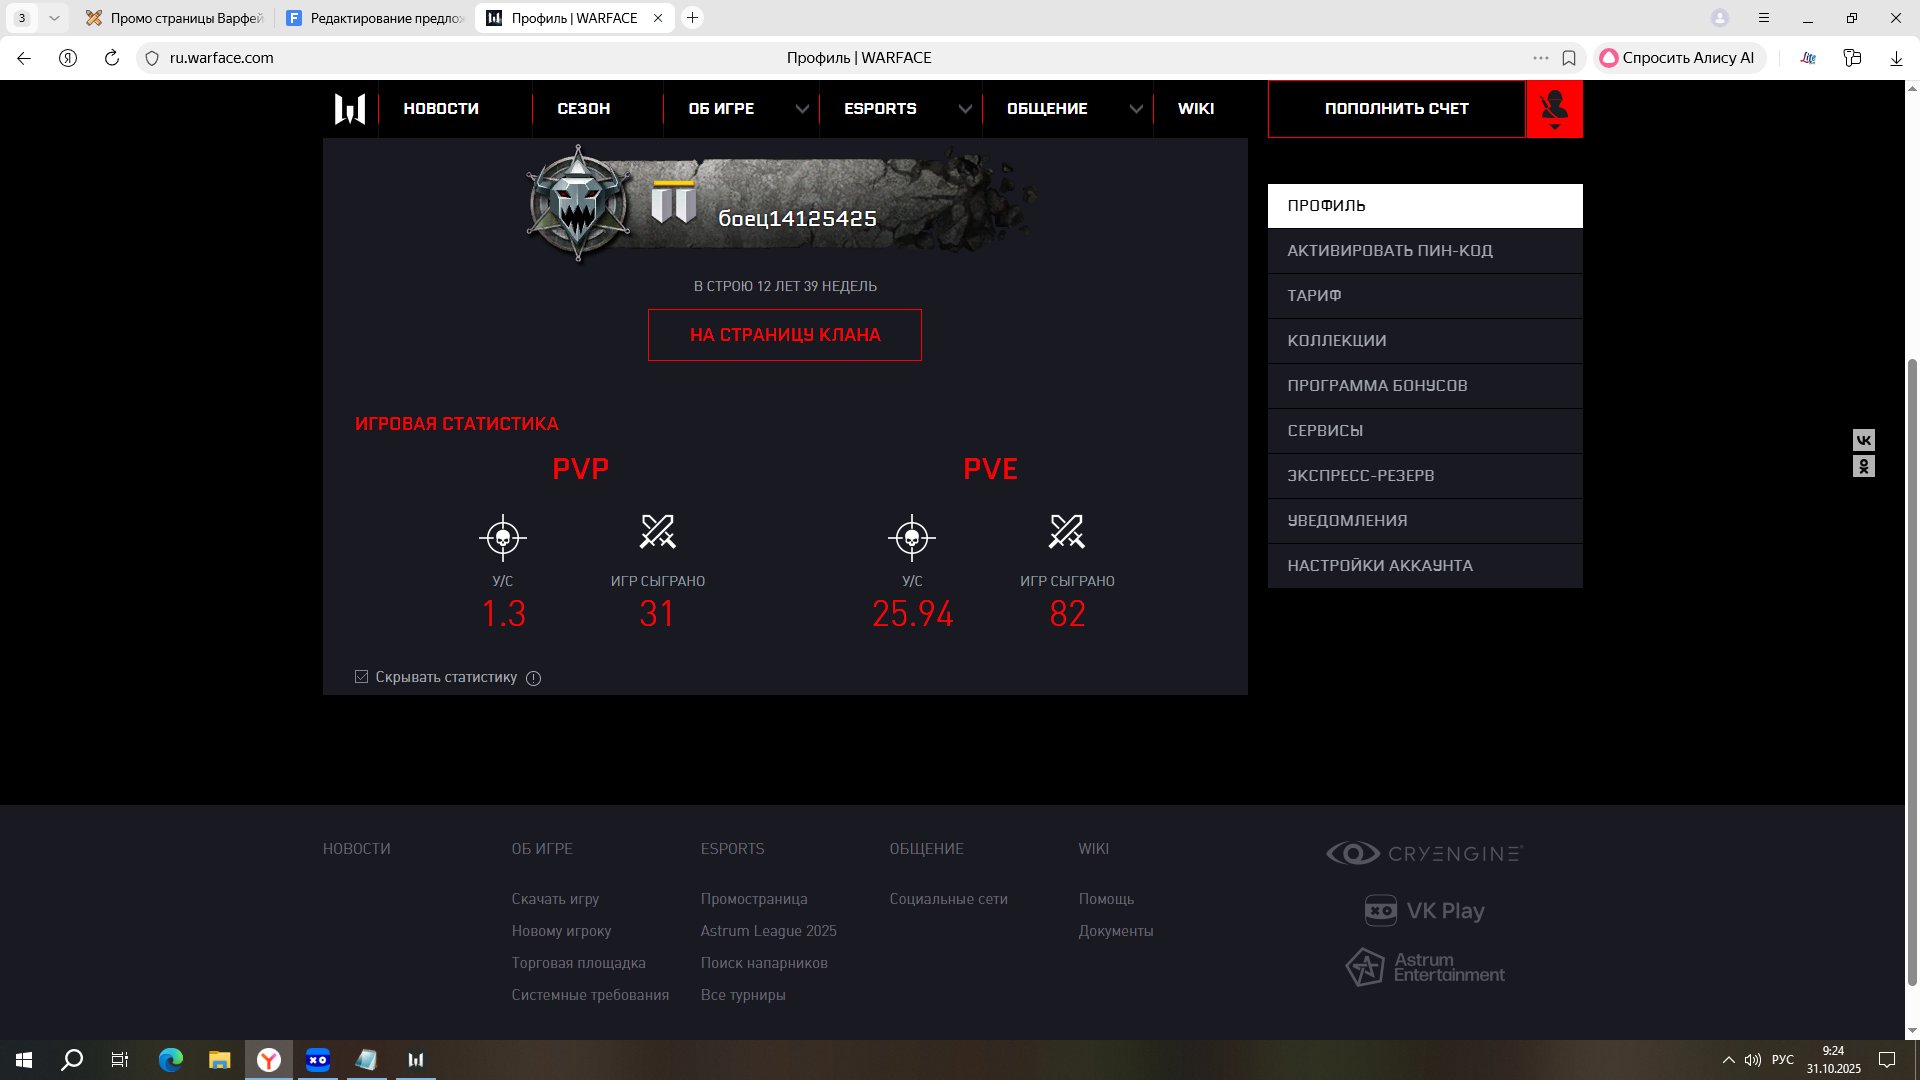Expand the ESPORTS menu chevron
The height and width of the screenshot is (1080, 1920).
pyautogui.click(x=965, y=109)
